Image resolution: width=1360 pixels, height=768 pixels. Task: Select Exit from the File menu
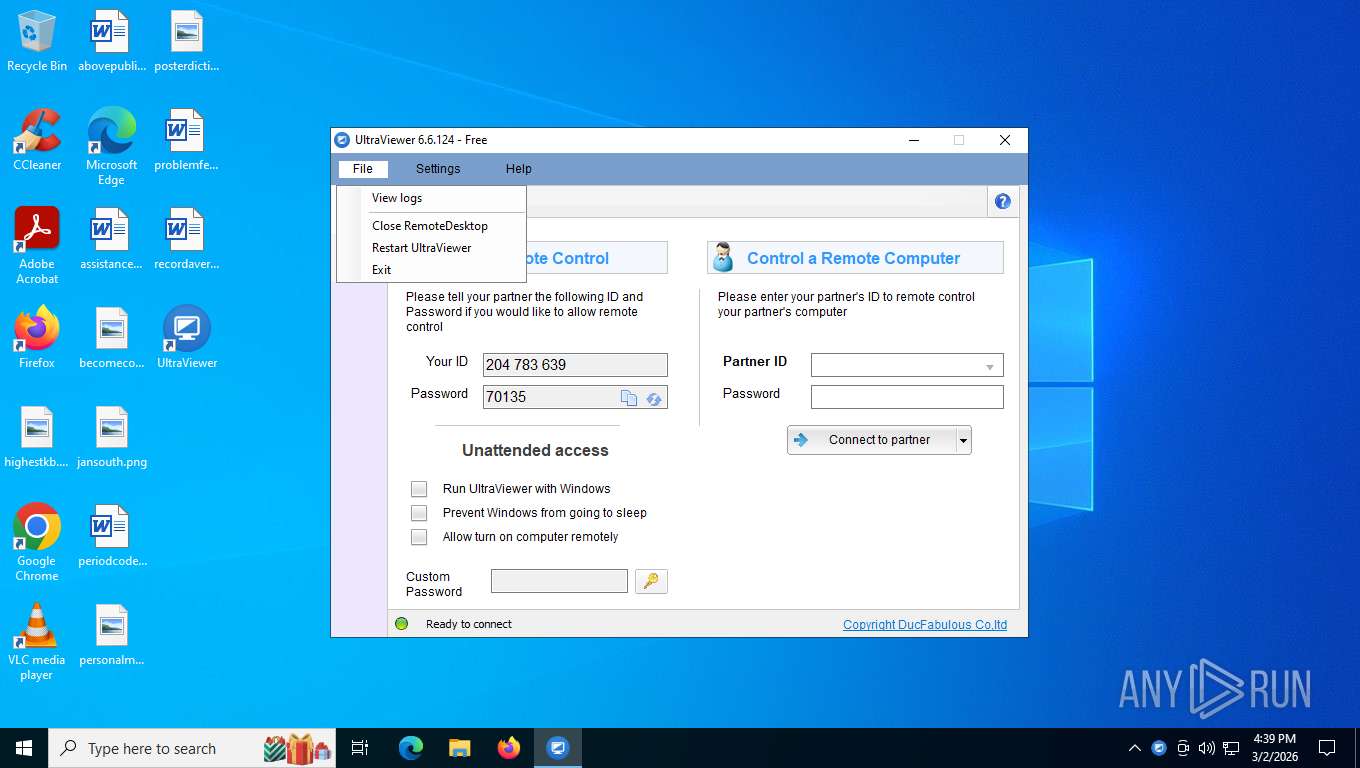[x=432, y=270]
